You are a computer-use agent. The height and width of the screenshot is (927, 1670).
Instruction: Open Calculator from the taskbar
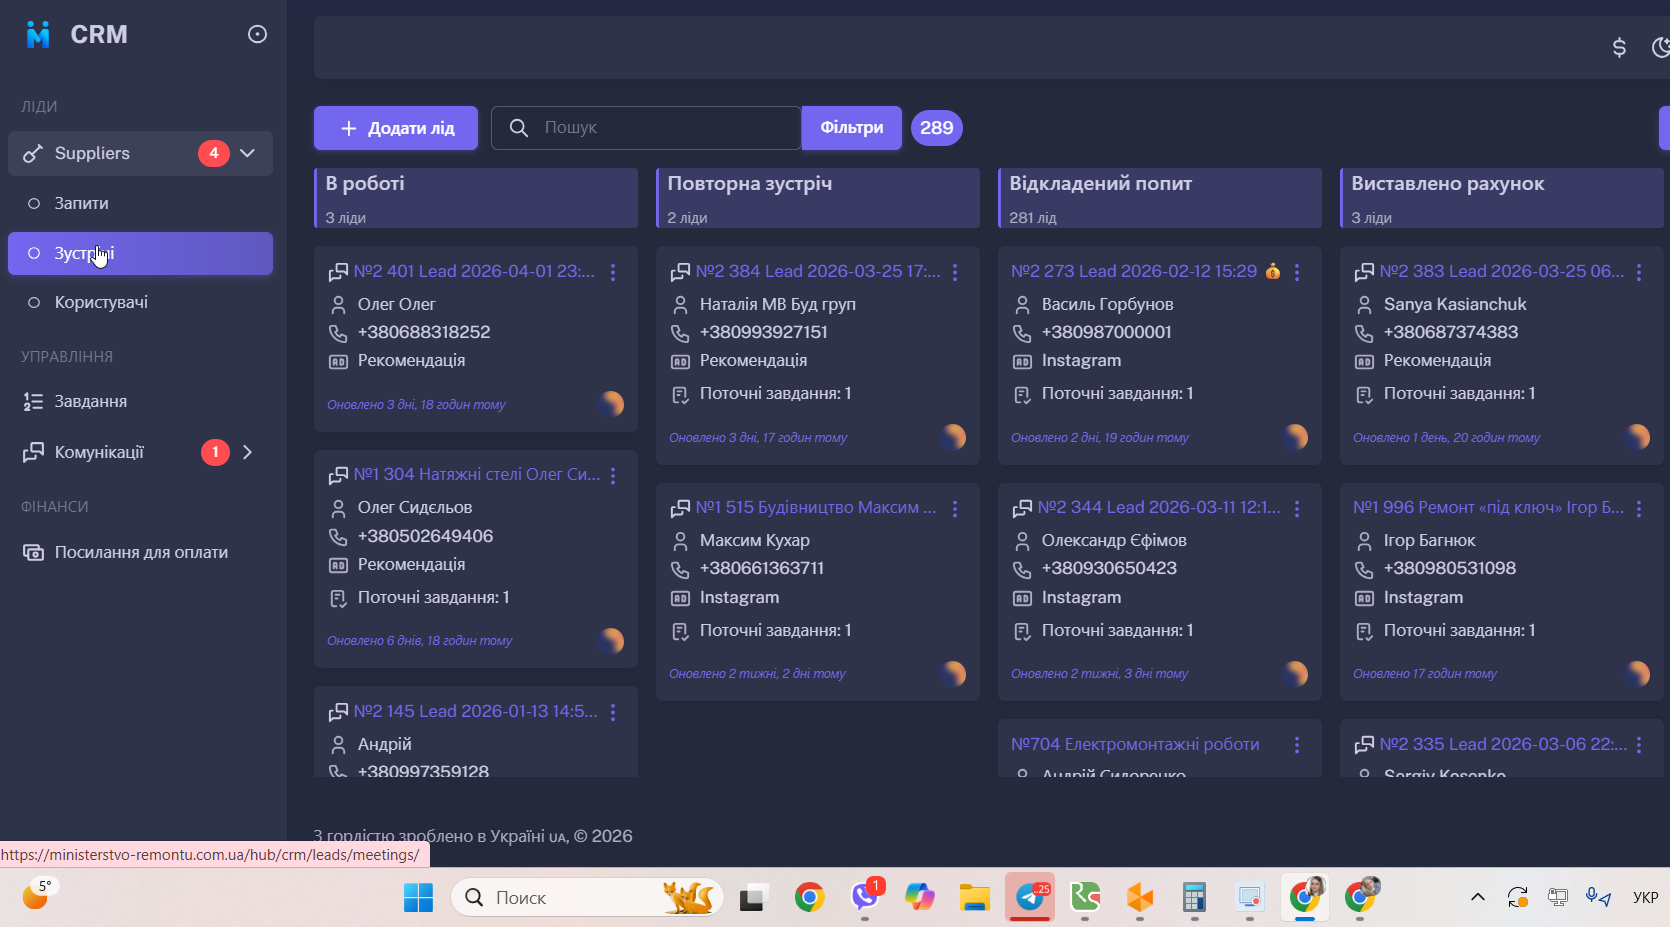tap(1194, 898)
